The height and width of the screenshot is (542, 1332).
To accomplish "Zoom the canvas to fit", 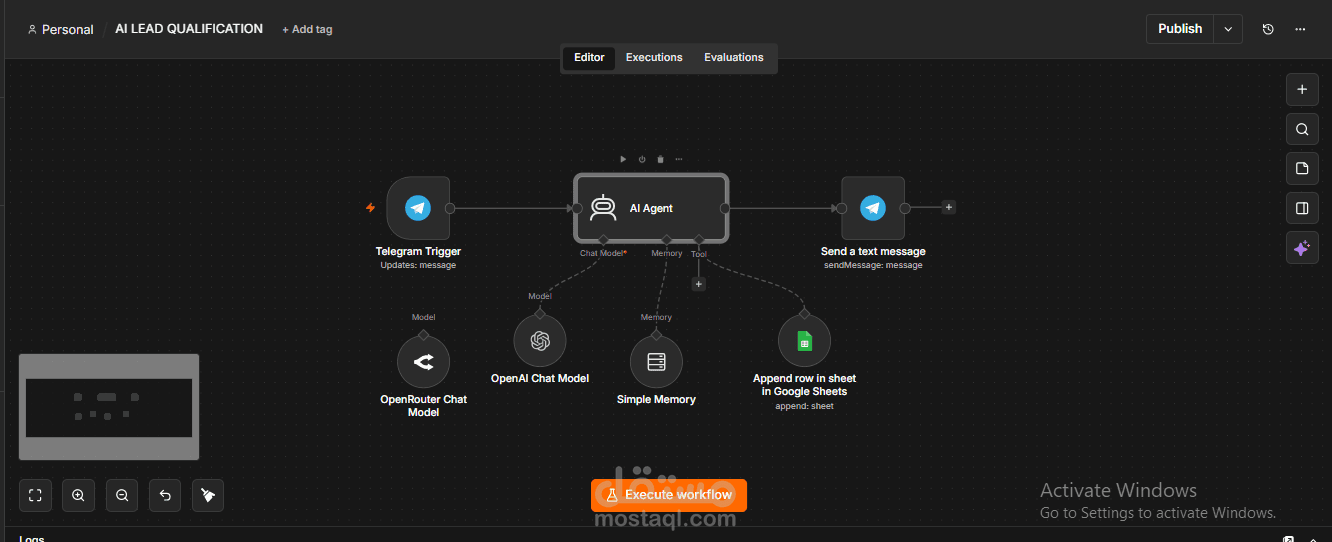I will coord(35,495).
